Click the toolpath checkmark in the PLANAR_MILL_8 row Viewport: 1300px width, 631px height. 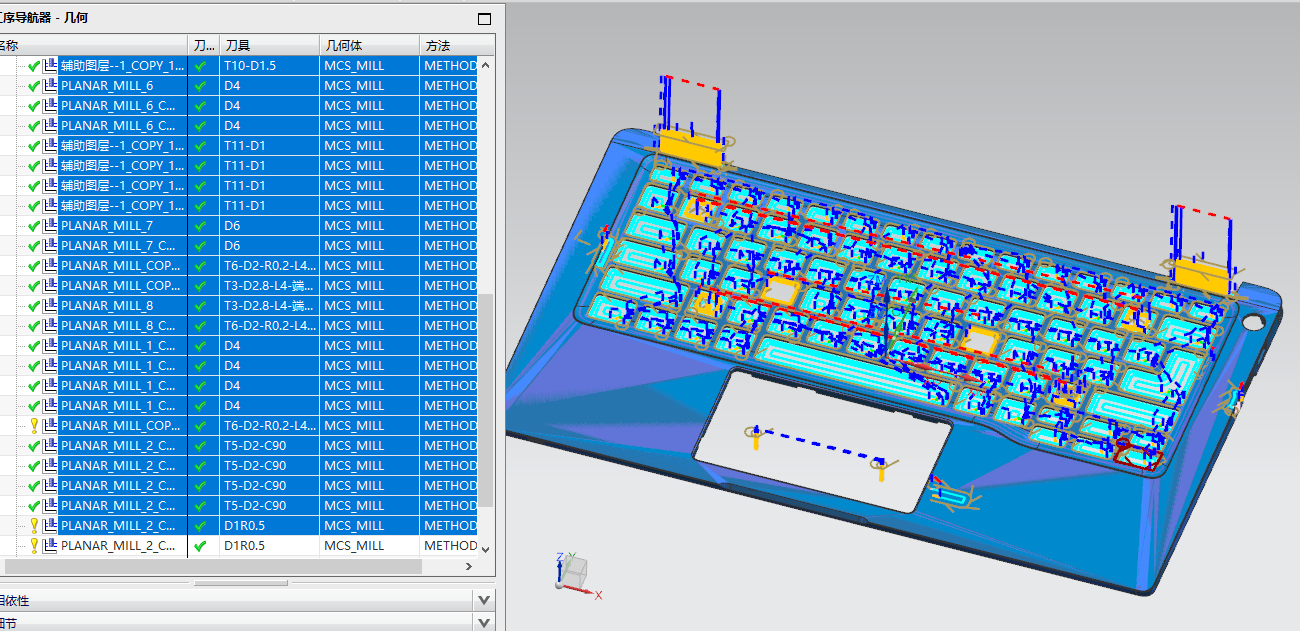(x=201, y=306)
